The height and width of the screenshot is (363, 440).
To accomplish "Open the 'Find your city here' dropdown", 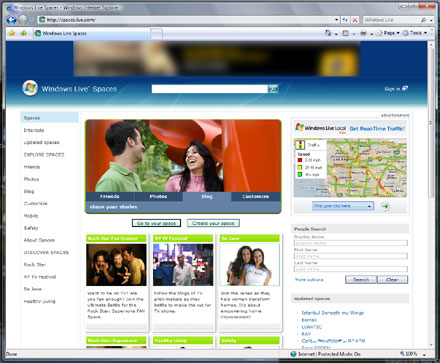I will pos(343,206).
